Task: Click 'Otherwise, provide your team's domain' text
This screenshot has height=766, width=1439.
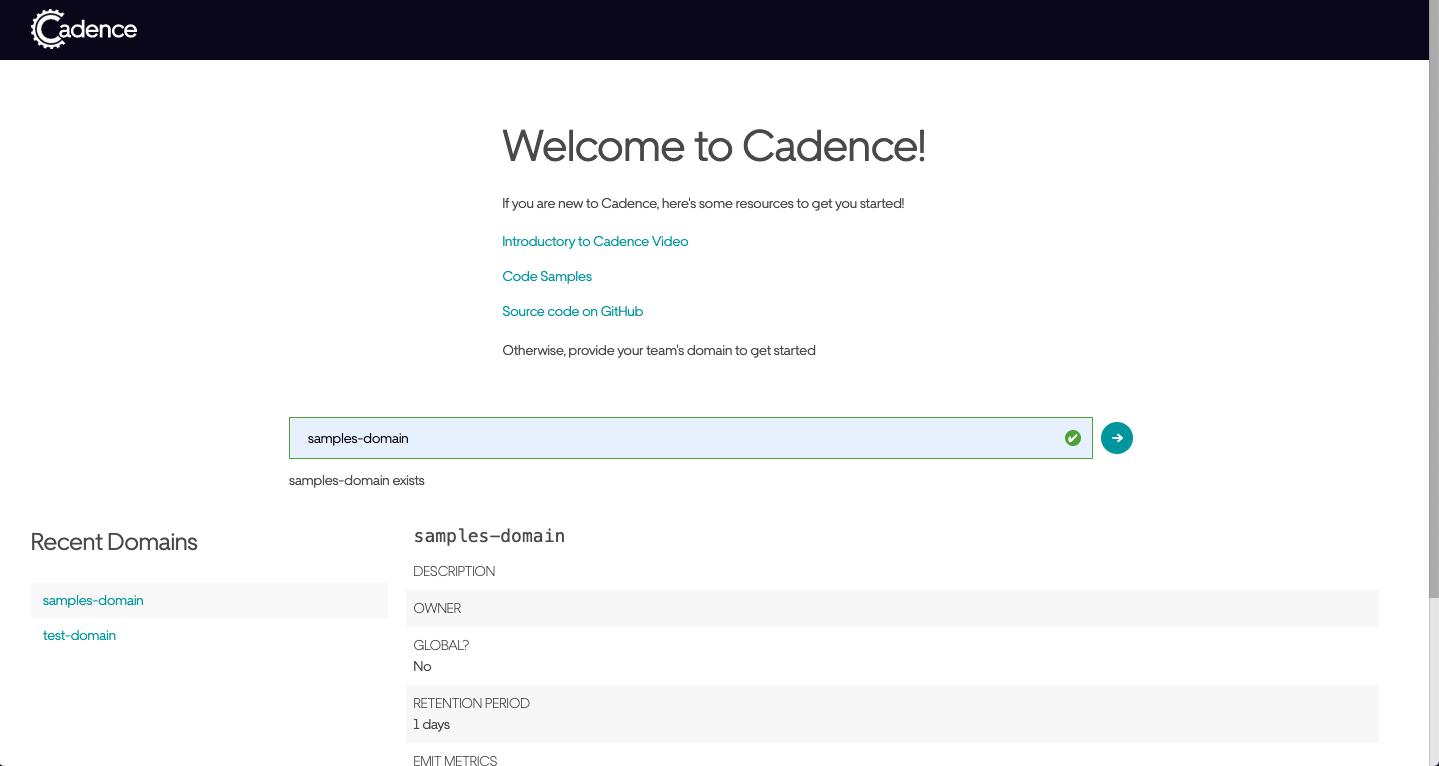Action: click(659, 350)
